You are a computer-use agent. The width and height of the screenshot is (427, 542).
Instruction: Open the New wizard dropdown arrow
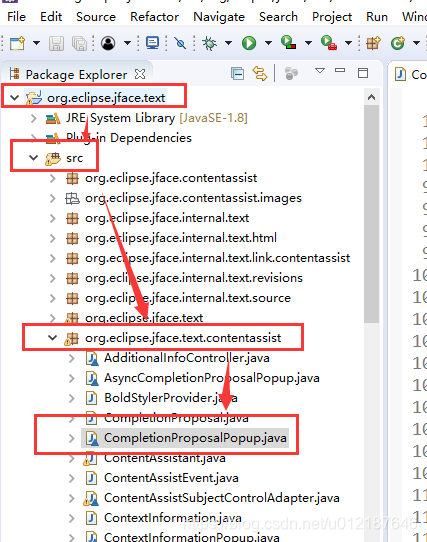coord(36,43)
